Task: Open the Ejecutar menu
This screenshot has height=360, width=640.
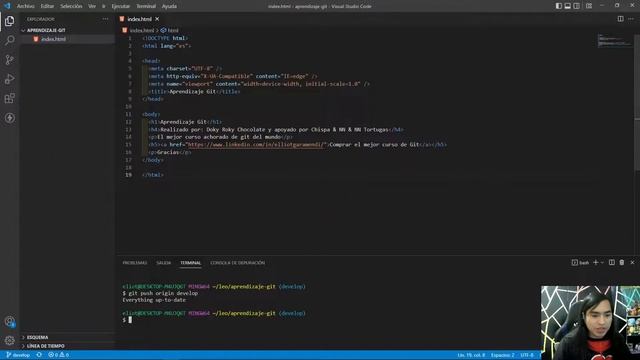Action: pos(121,6)
